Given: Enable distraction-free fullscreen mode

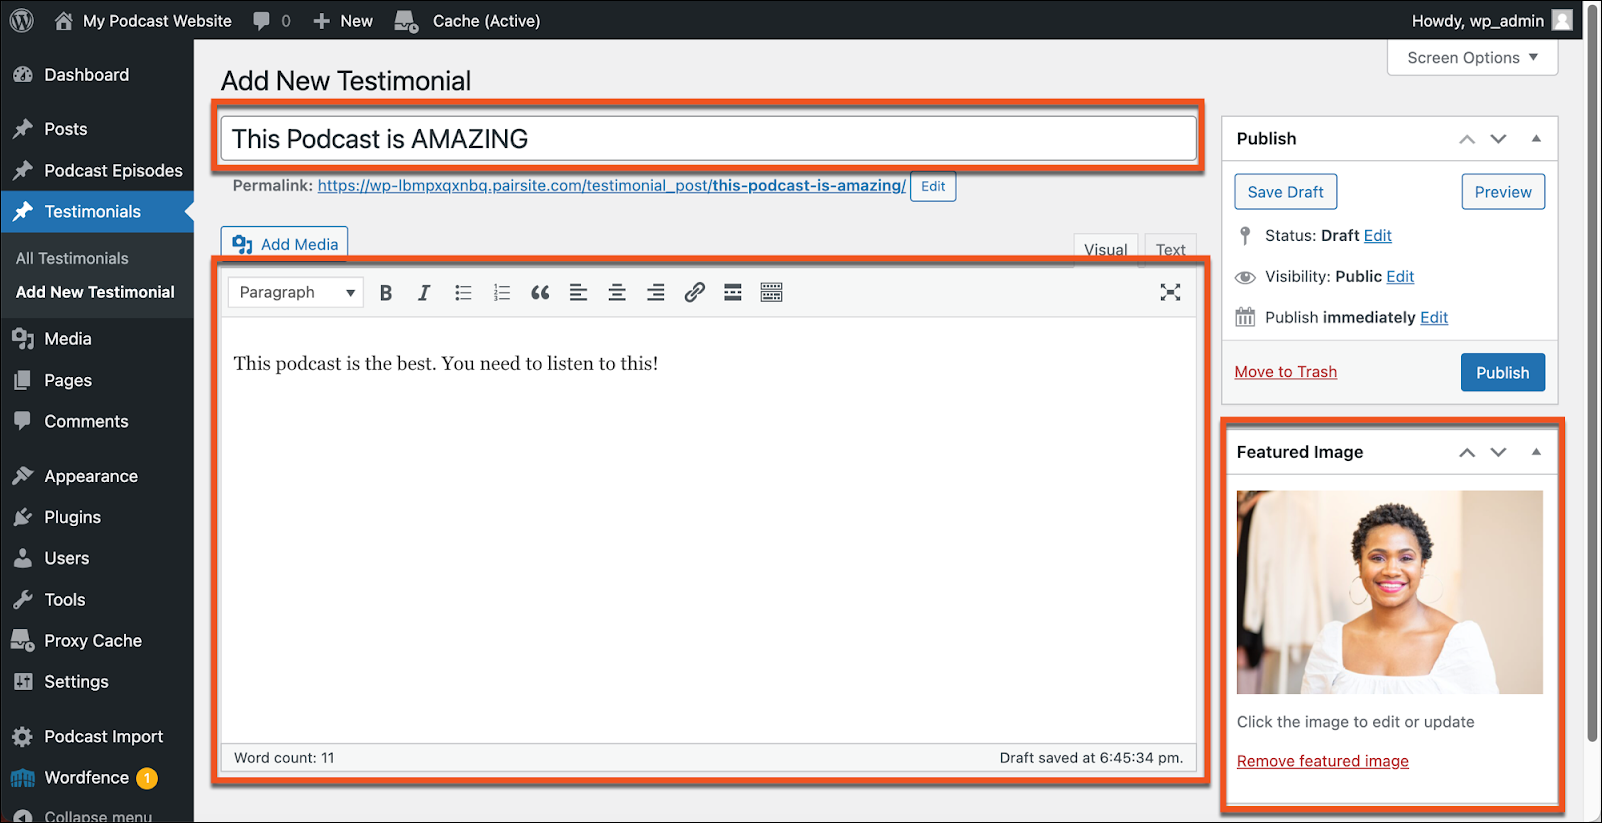Looking at the screenshot, I should pos(1170,292).
